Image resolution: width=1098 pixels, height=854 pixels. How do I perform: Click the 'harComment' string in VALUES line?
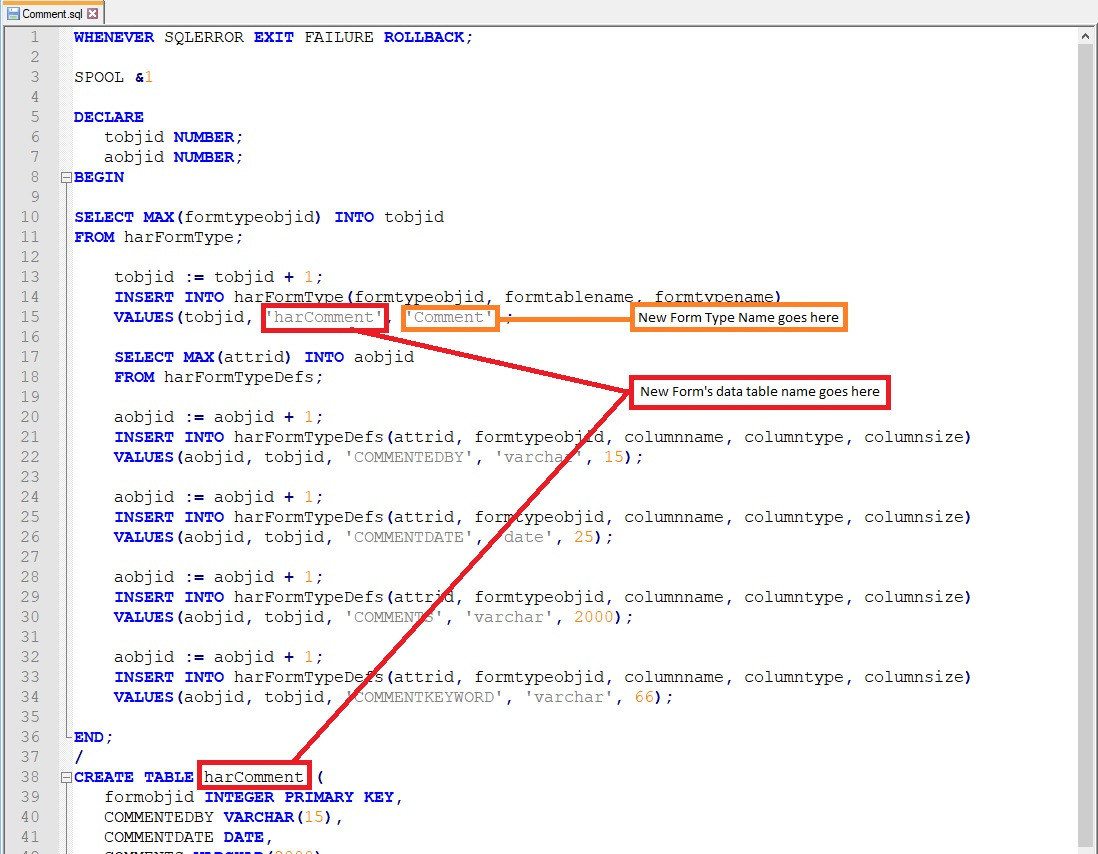324,317
